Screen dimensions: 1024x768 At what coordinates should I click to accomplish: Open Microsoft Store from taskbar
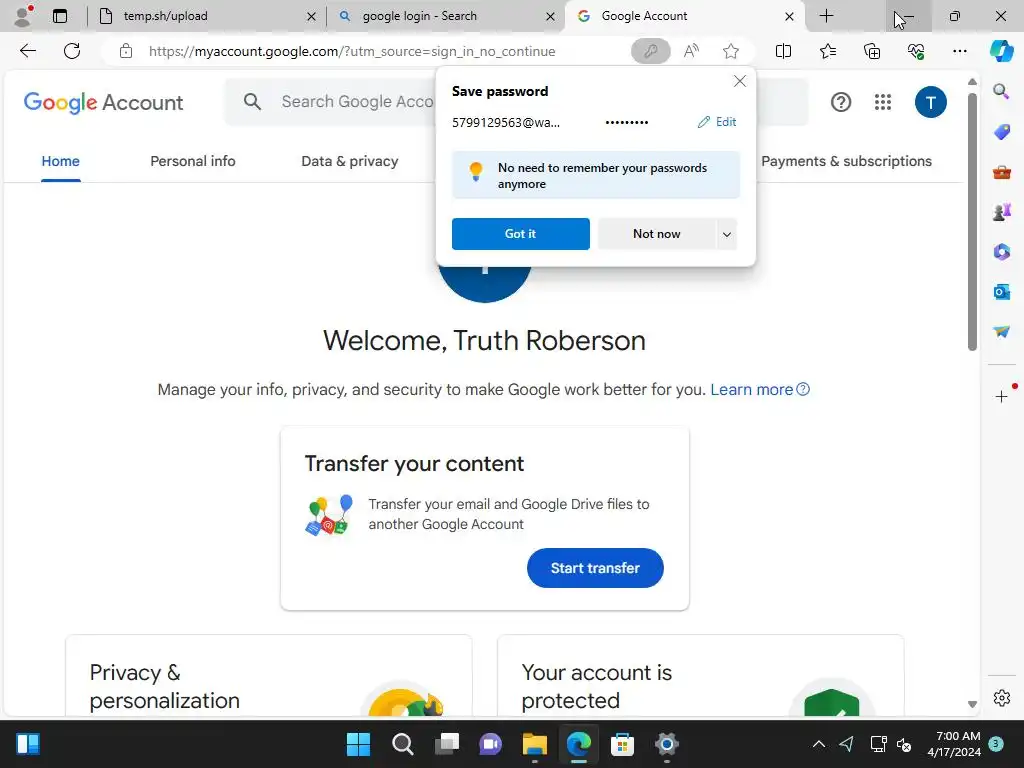(x=622, y=744)
